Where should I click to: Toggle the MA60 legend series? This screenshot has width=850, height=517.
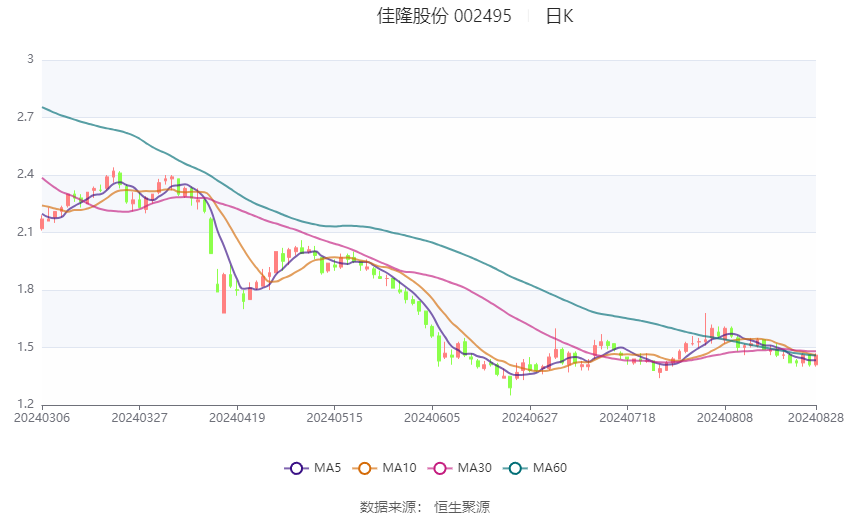535,468
